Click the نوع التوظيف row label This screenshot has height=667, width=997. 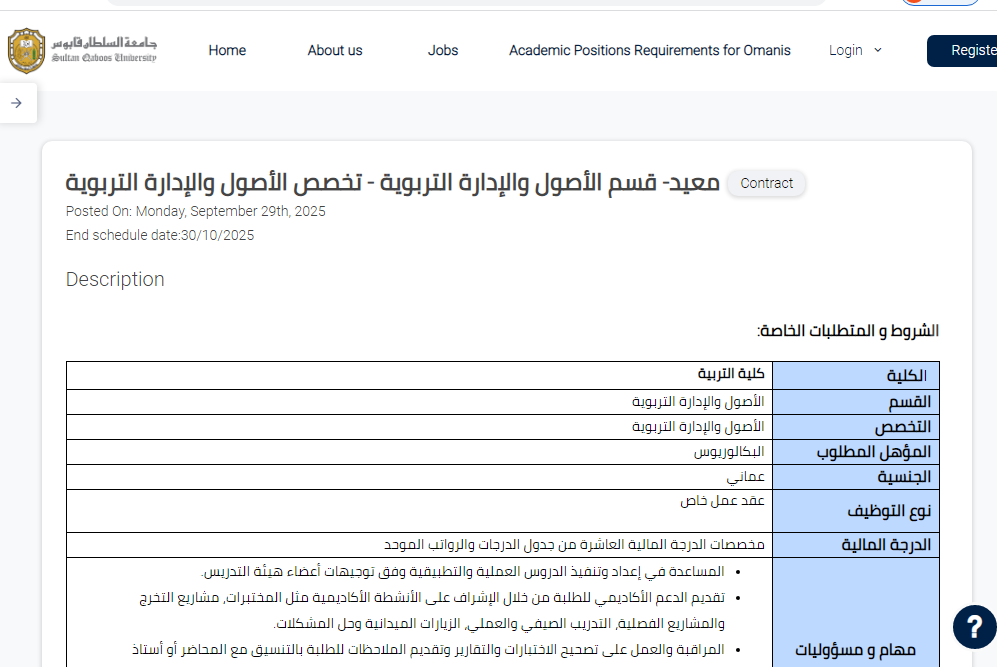click(855, 511)
